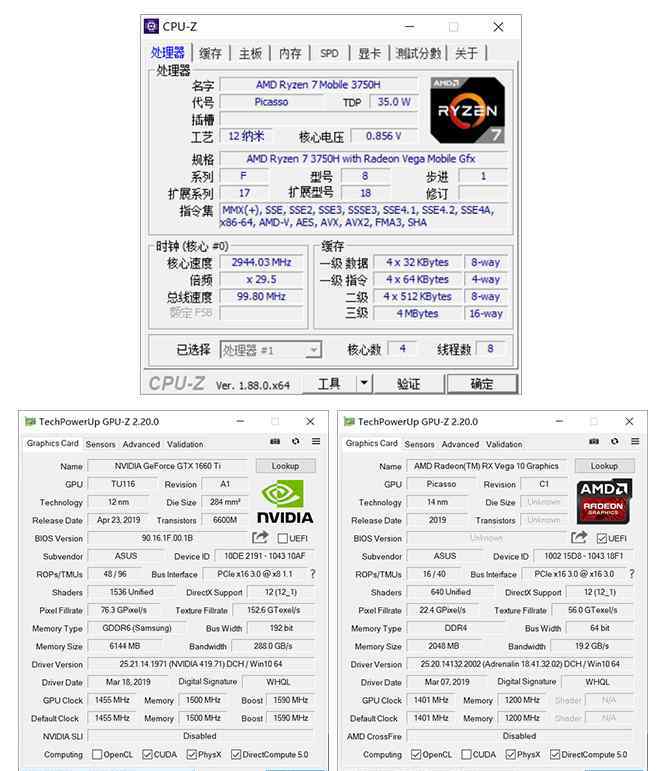Viewport: 668px width, 771px height.
Task: Click the 90.16.1F.00.1B BIOS version field
Action: [x=168, y=538]
